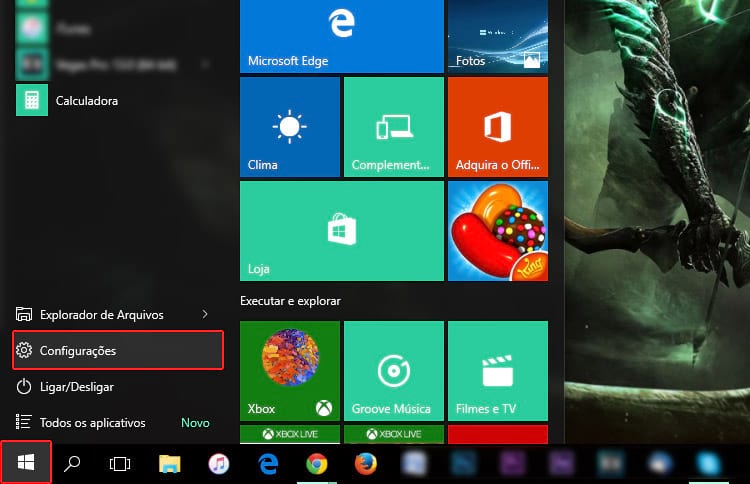Open Calculadora from the app list
The width and height of the screenshot is (750, 484).
pyautogui.click(x=118, y=100)
